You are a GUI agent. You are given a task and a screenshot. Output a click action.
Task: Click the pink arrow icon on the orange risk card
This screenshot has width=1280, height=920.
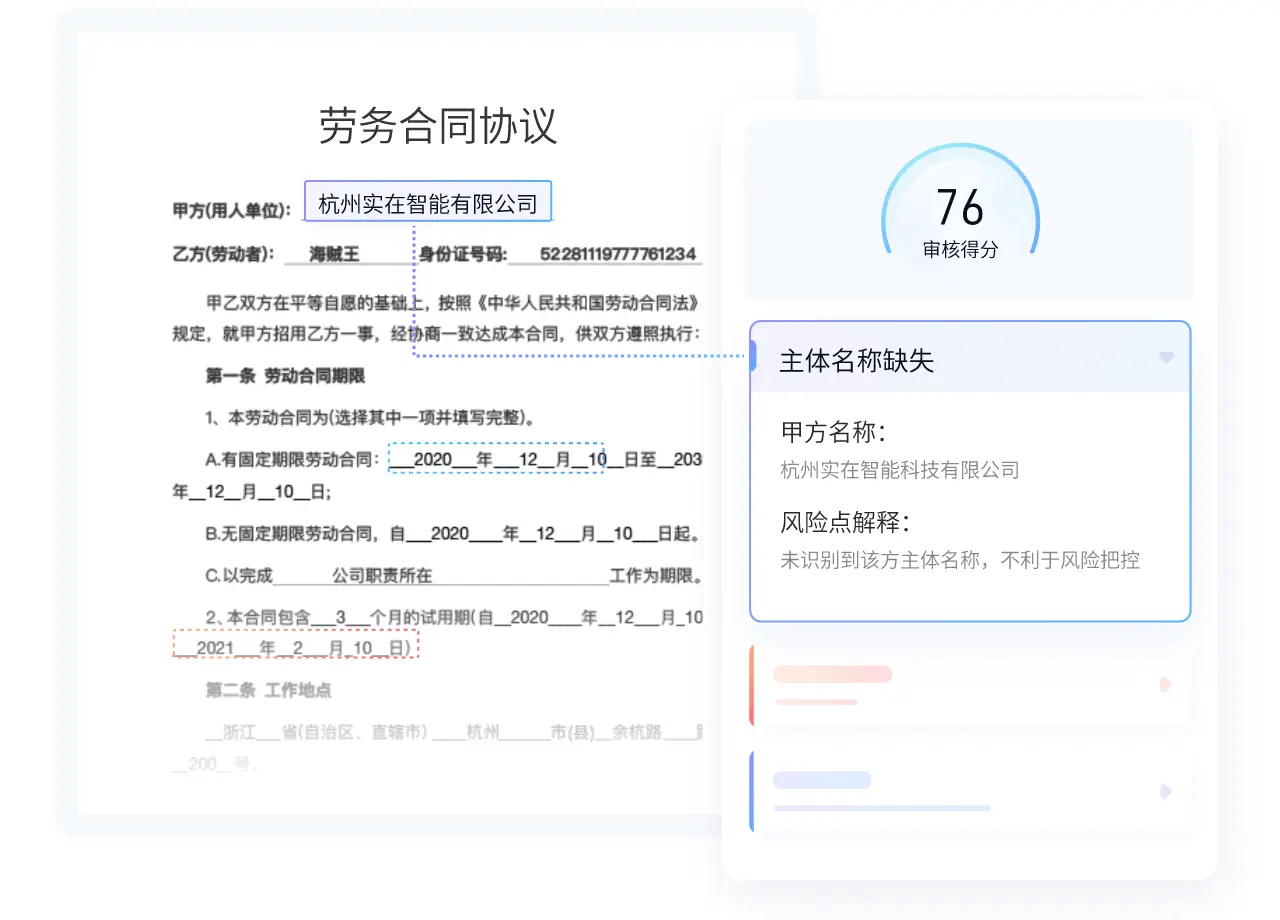[x=1166, y=685]
